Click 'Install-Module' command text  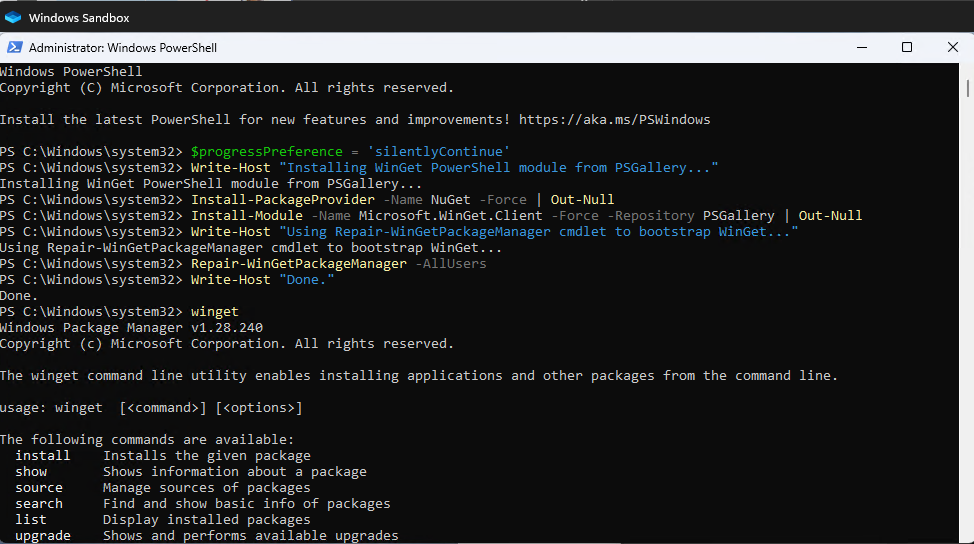point(247,215)
